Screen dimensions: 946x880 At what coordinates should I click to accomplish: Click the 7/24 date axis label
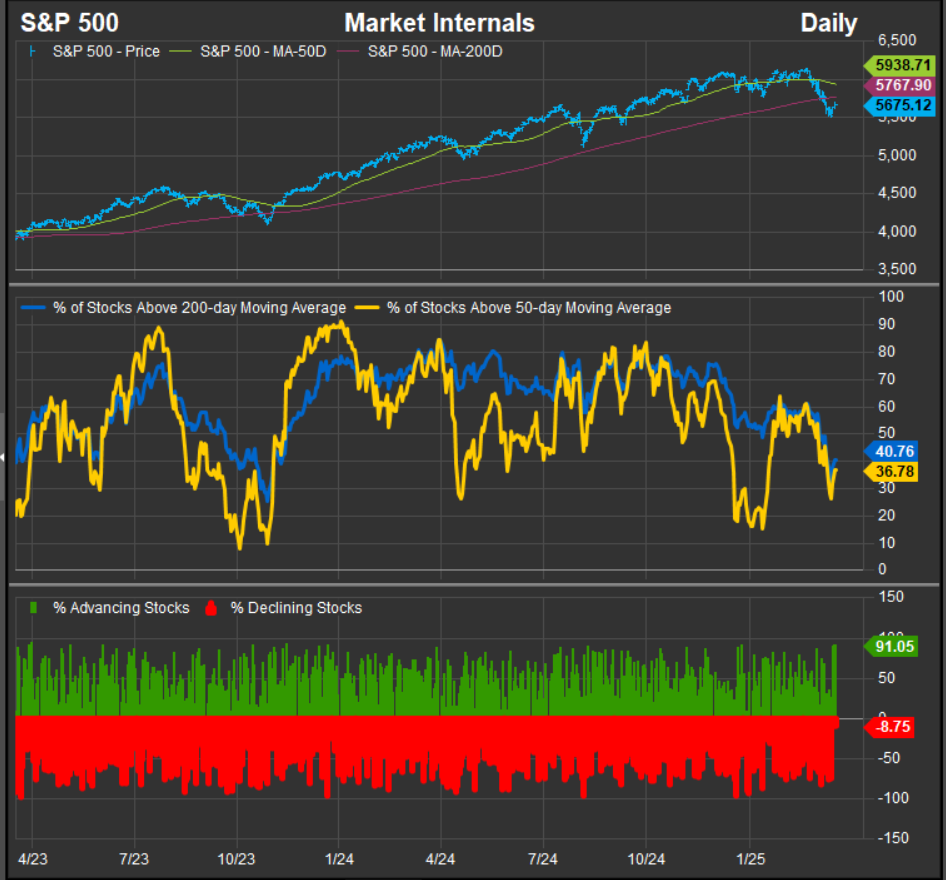click(542, 859)
